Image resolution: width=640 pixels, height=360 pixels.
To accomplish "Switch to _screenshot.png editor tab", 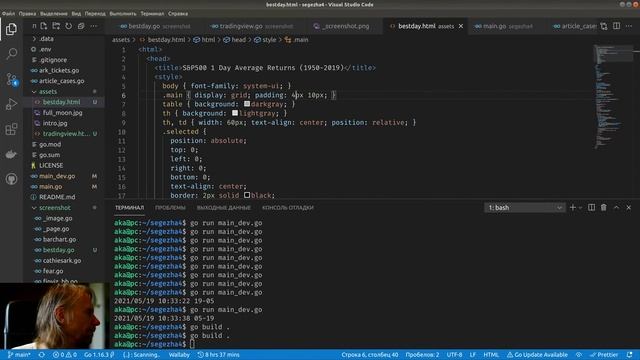I will click(341, 26).
